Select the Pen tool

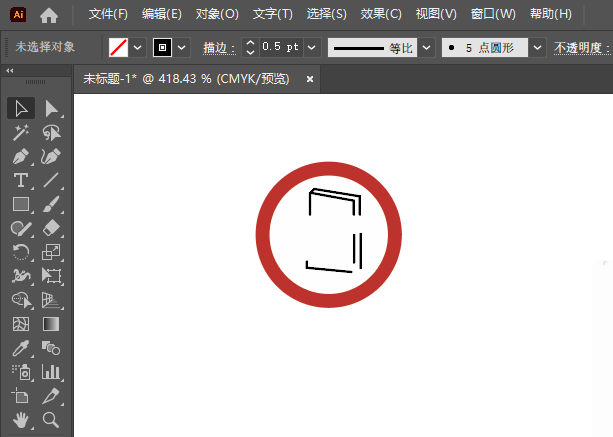pyautogui.click(x=21, y=156)
